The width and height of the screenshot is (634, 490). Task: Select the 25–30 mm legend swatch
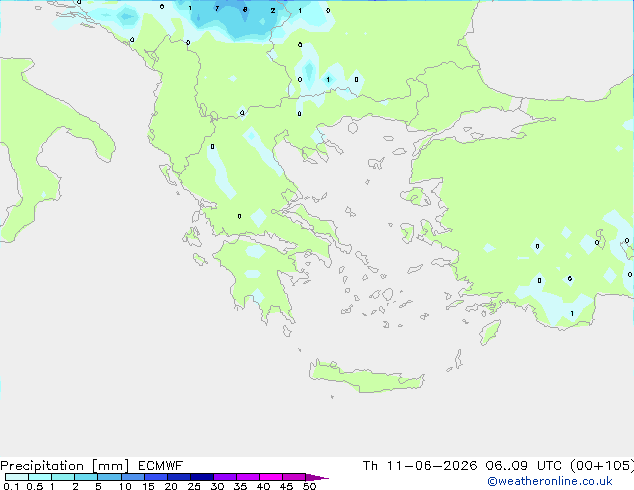[202, 477]
